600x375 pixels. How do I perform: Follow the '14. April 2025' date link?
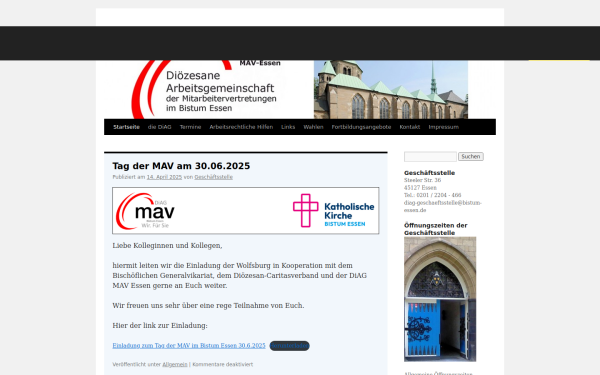pos(164,177)
